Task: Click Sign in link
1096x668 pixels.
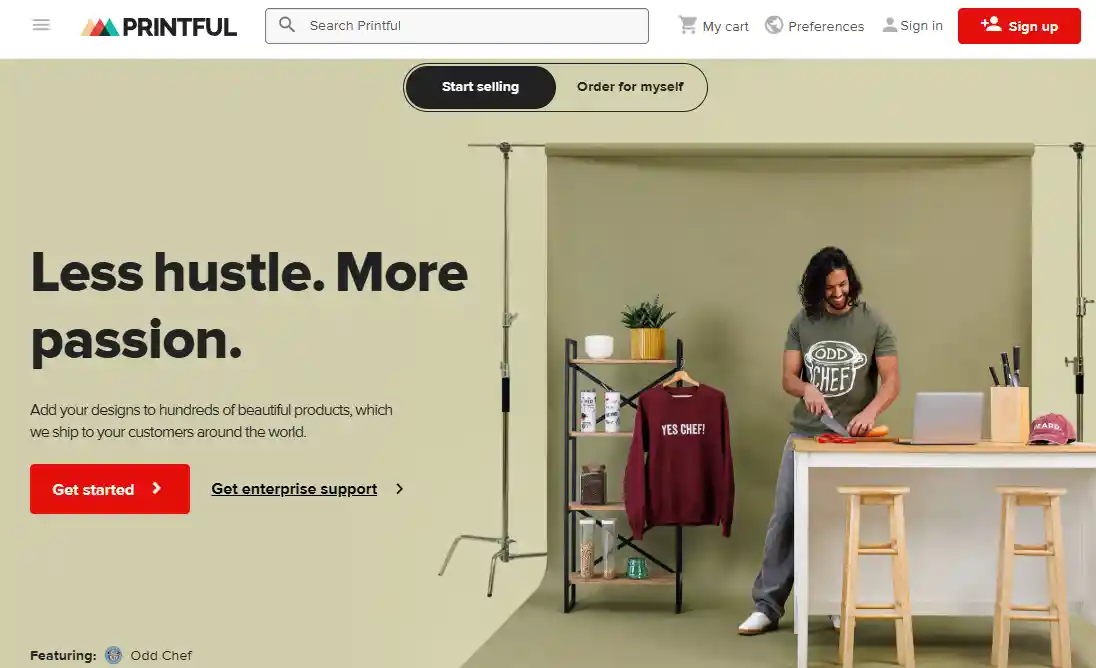Action: [912, 26]
